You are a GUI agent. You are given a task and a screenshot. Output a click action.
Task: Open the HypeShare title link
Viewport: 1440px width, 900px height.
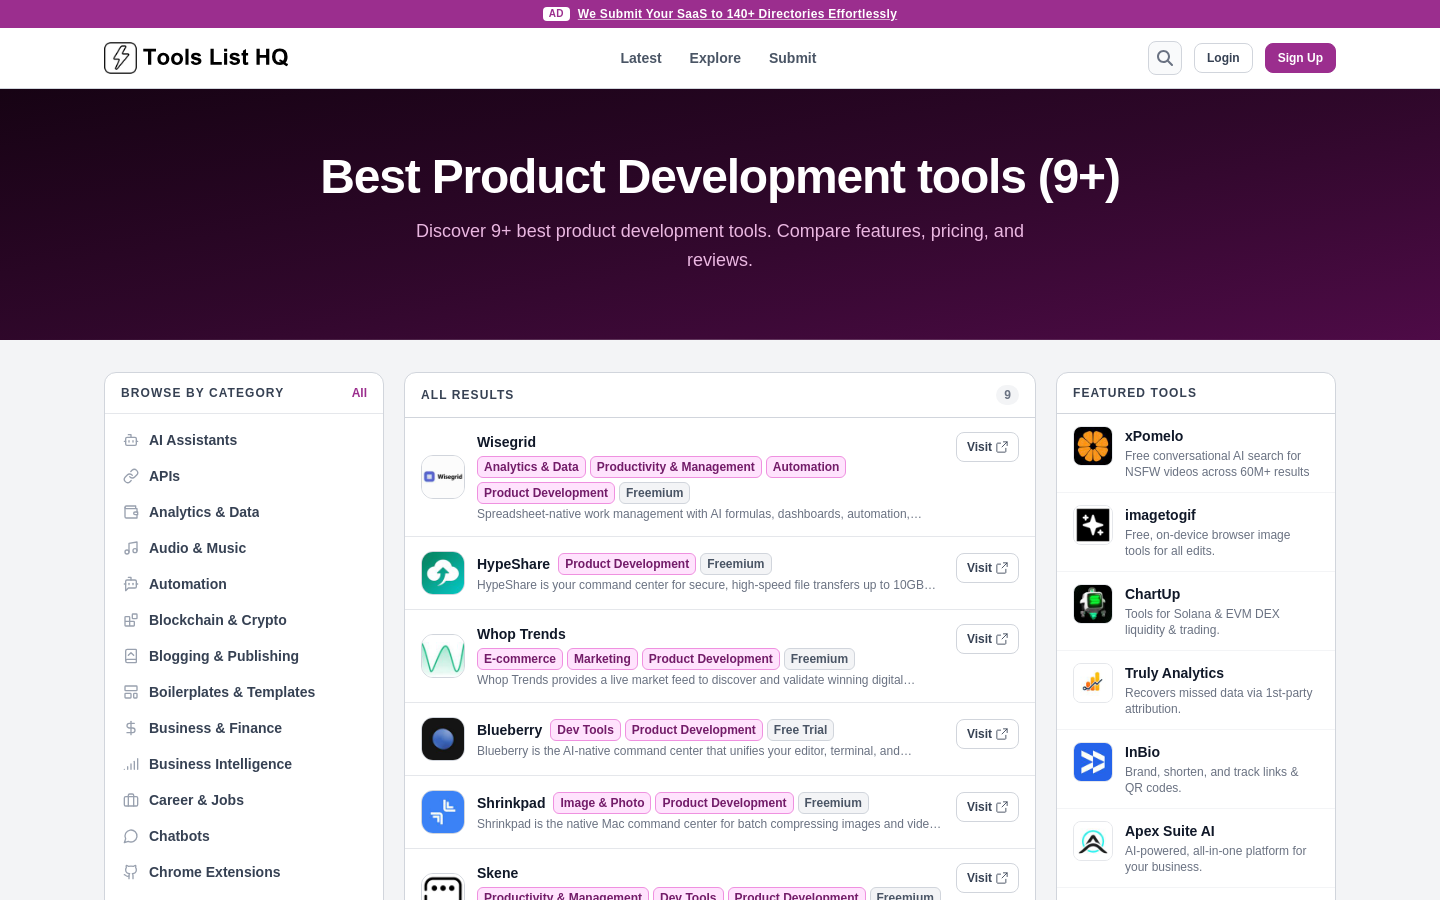click(513, 564)
